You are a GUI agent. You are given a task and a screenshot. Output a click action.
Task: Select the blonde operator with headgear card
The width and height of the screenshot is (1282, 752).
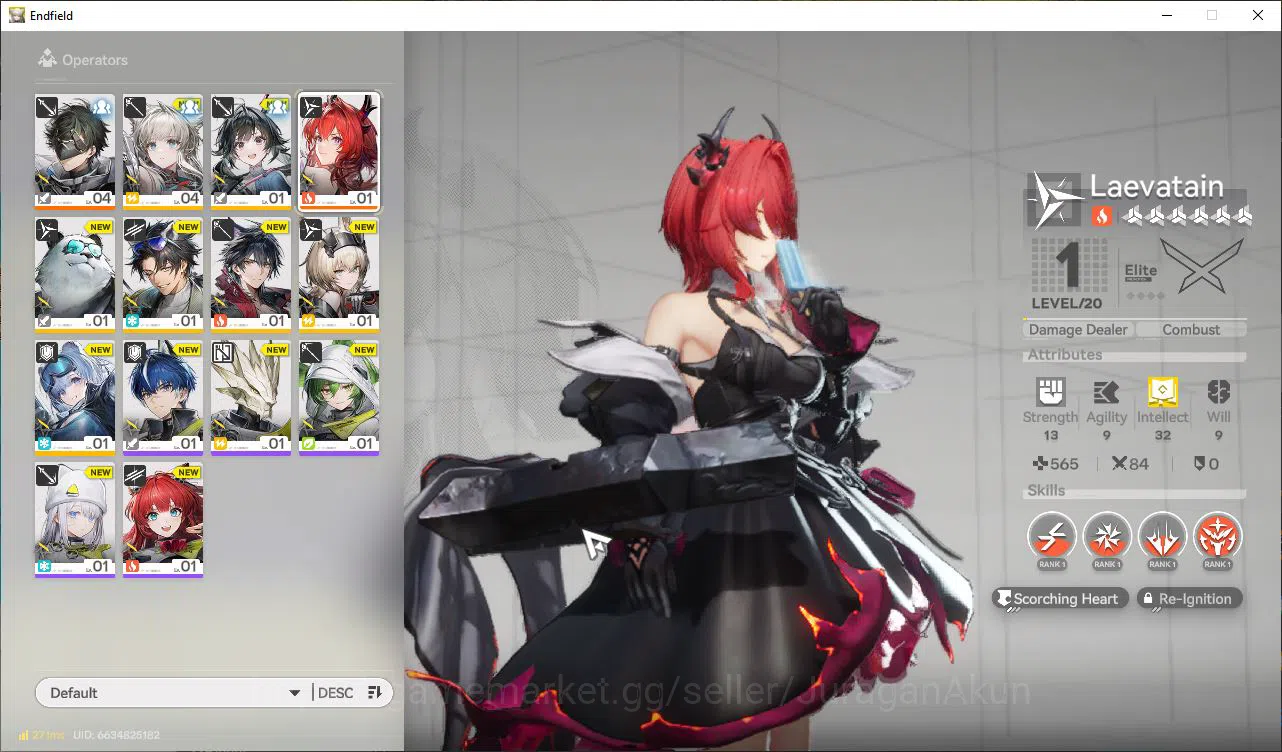pos(339,275)
